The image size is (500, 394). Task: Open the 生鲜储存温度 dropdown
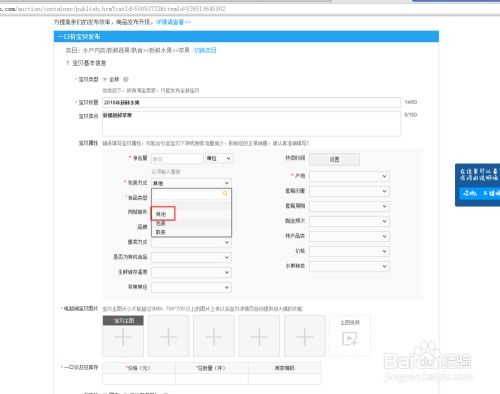tap(191, 272)
